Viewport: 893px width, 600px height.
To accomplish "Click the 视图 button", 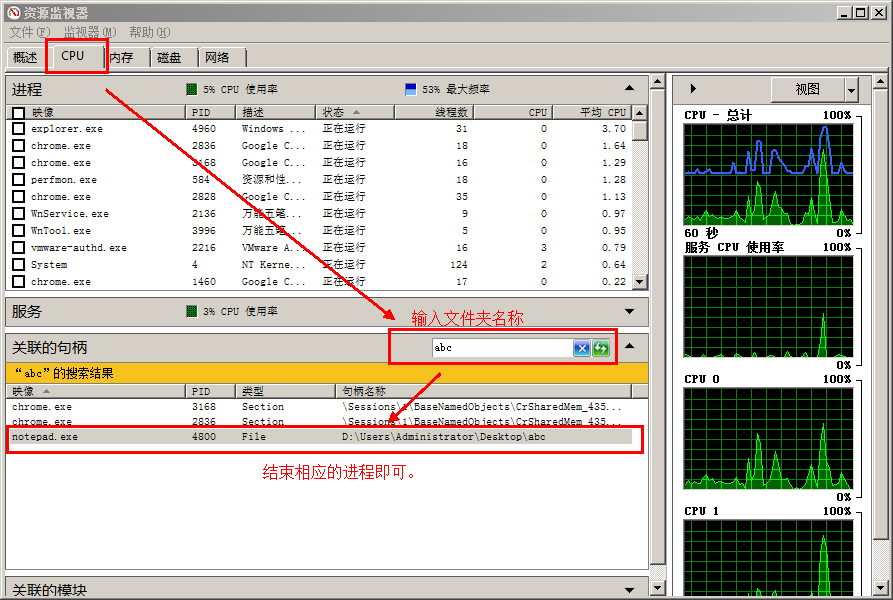I will (807, 90).
